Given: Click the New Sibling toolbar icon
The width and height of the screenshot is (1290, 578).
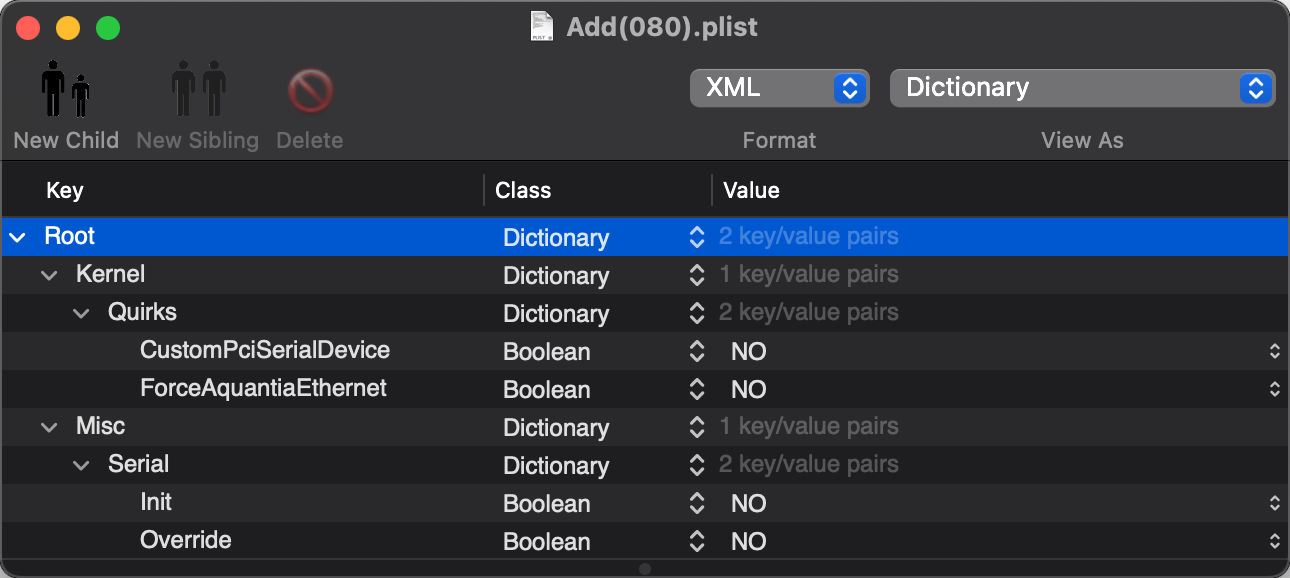Looking at the screenshot, I should [198, 89].
